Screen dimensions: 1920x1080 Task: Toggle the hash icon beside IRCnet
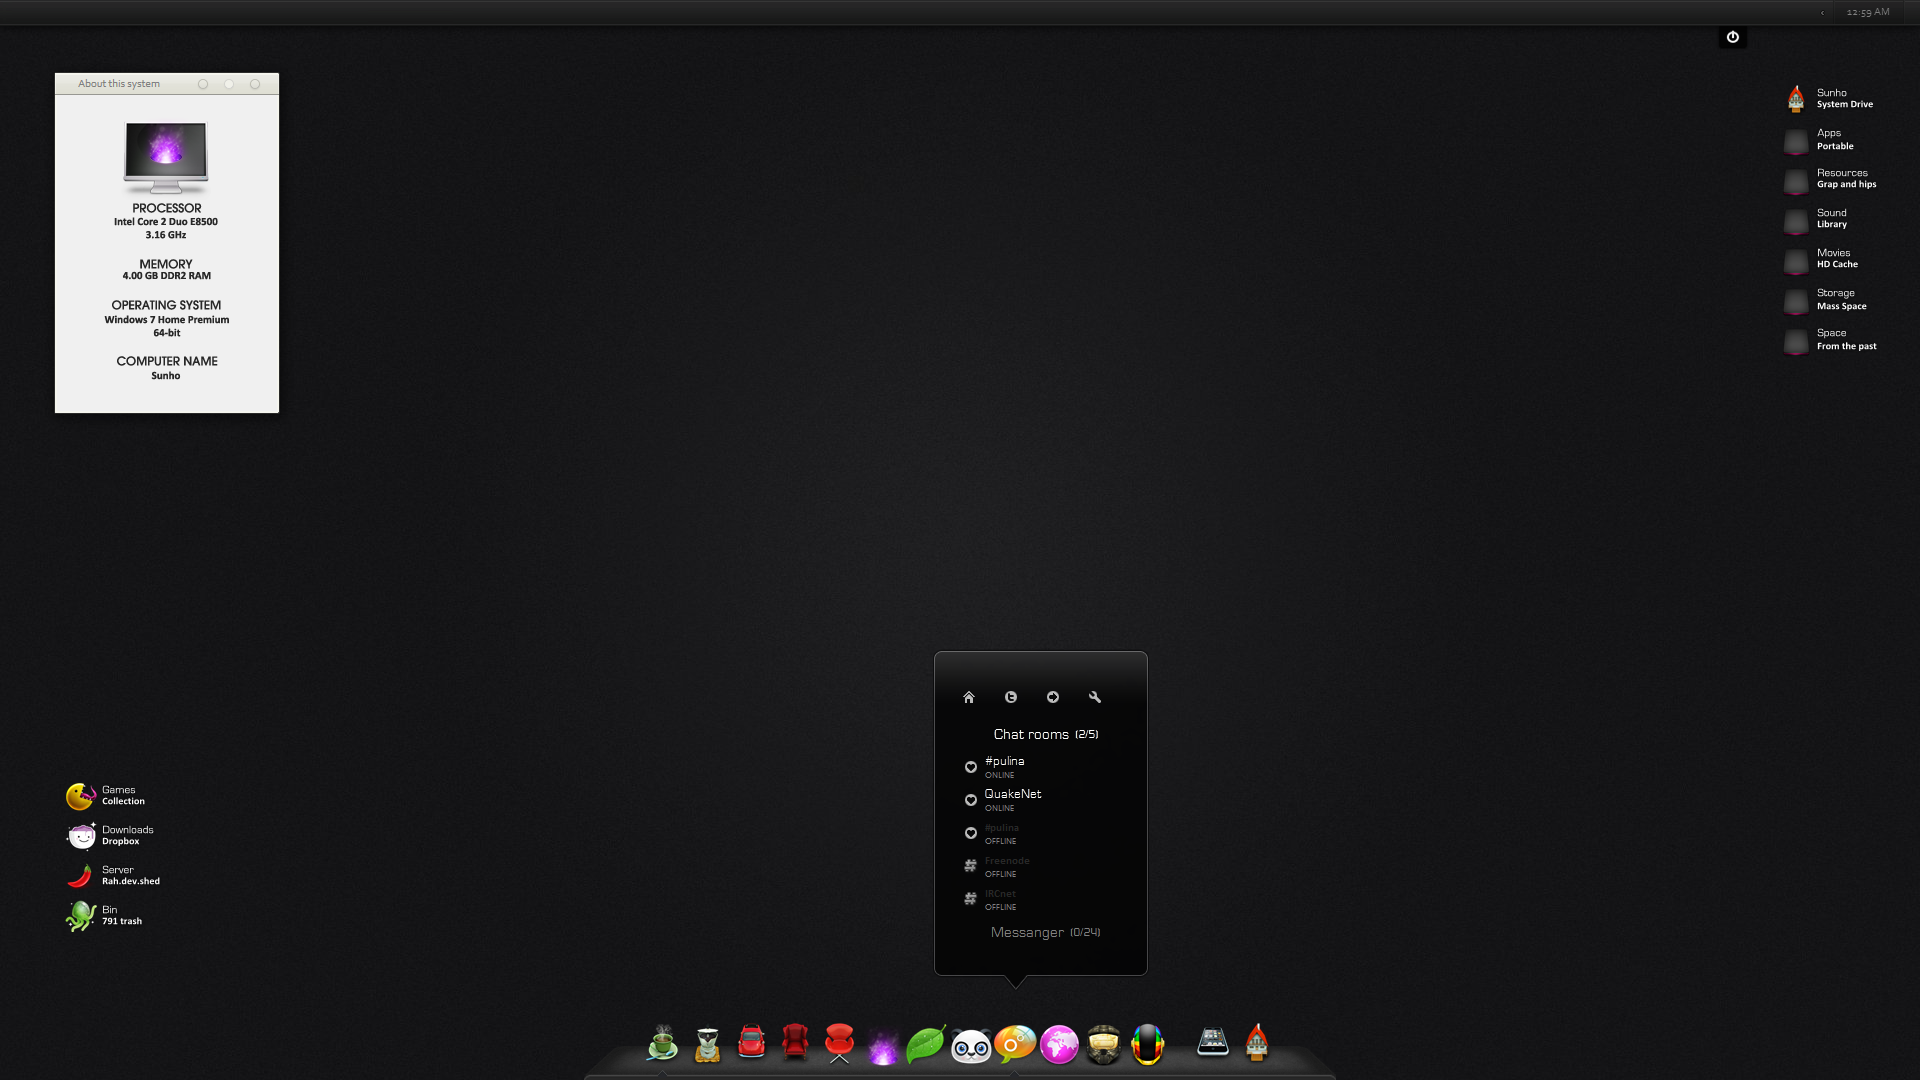pyautogui.click(x=970, y=899)
